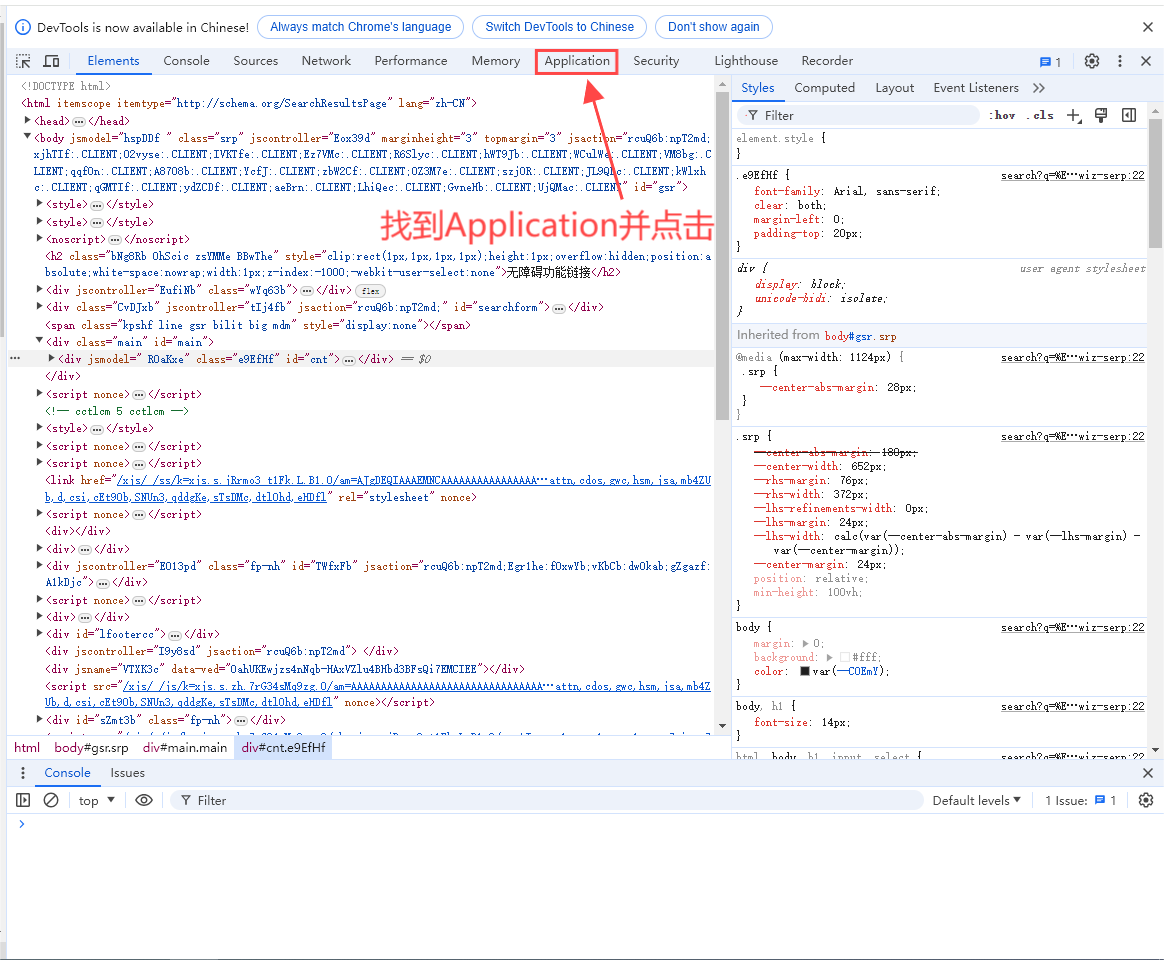
Task: Open the Lighthouse panel tab
Action: tap(746, 61)
